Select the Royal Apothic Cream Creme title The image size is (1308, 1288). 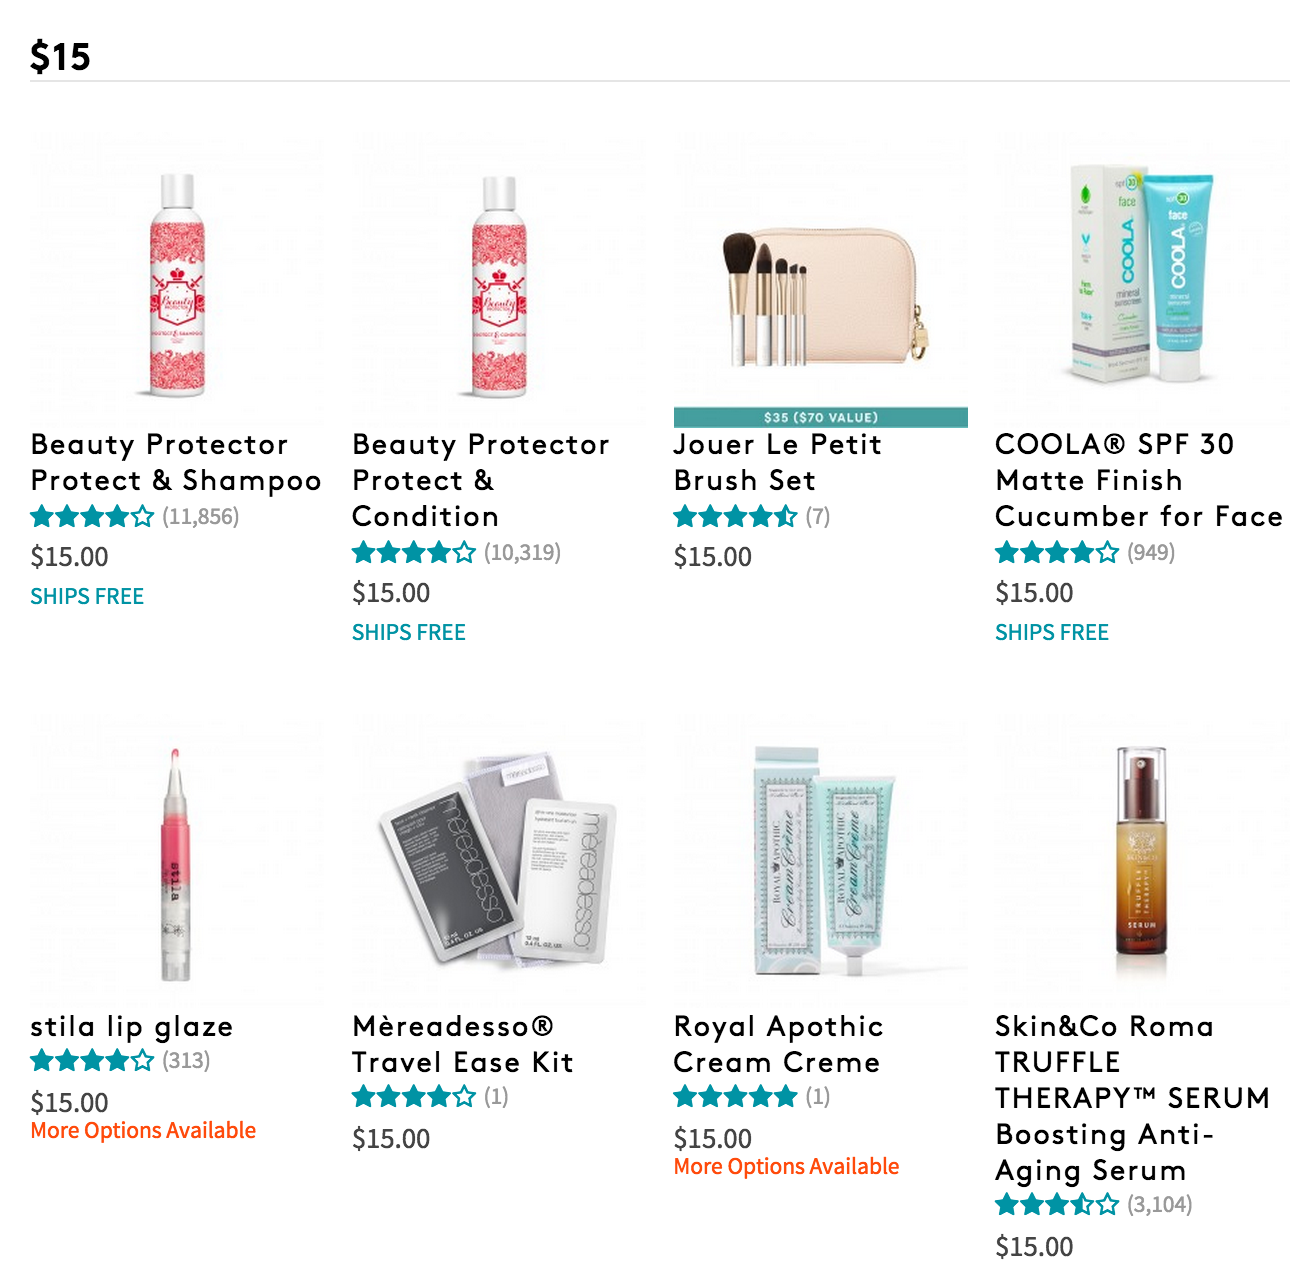tap(778, 1044)
